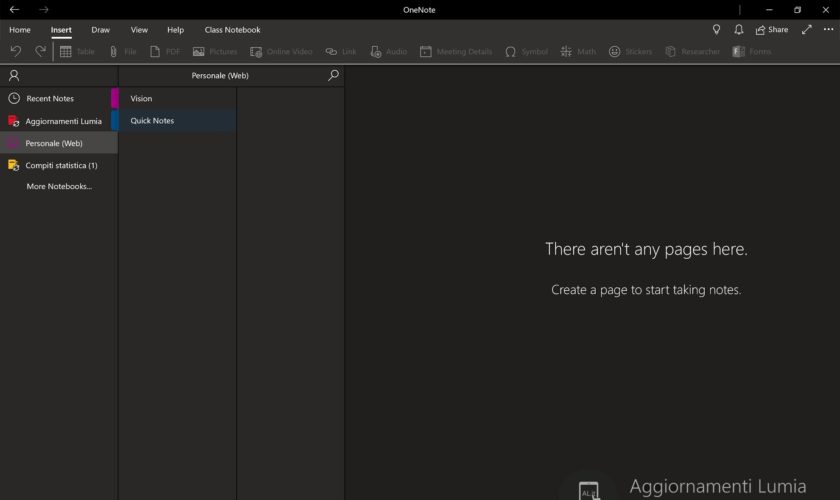This screenshot has height=500, width=840.
Task: Click the Share button
Action: coord(772,30)
